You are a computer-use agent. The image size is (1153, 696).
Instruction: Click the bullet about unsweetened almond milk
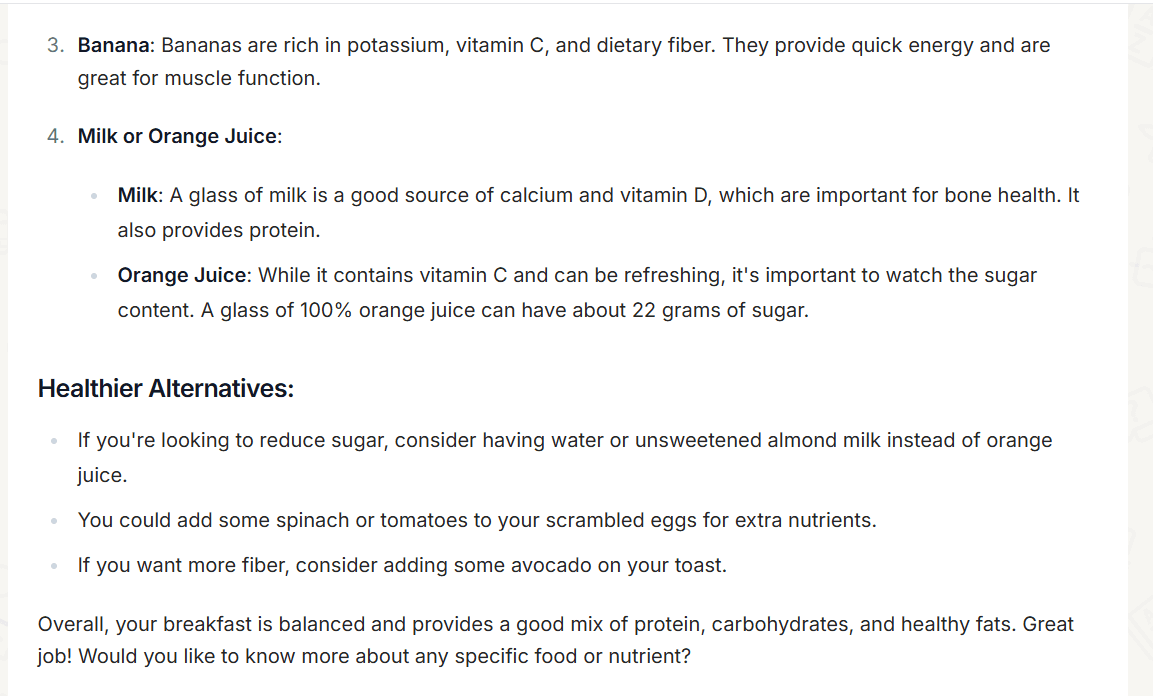coord(565,457)
